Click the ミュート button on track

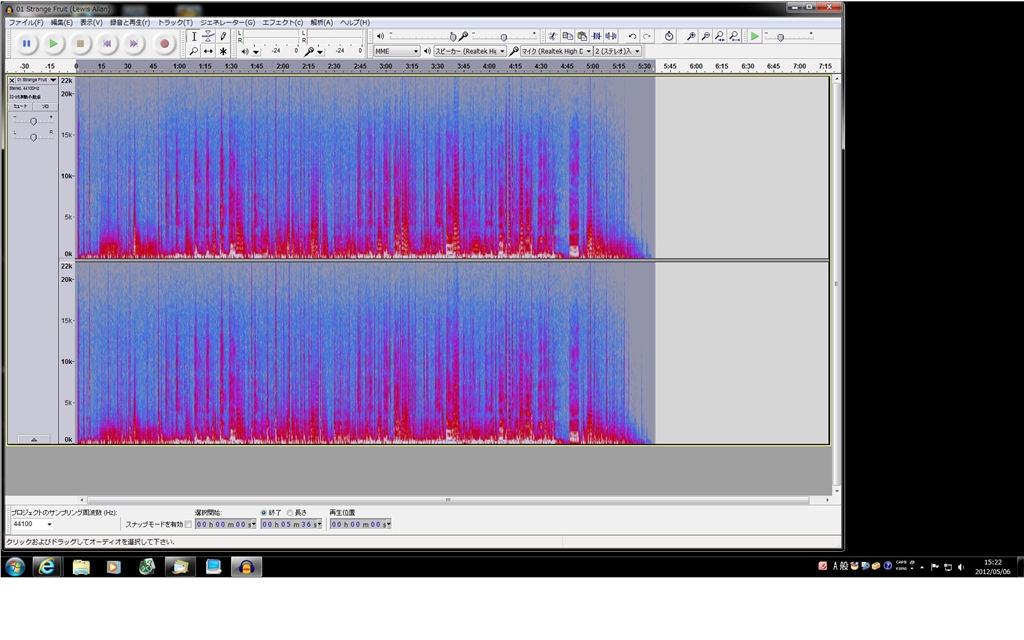click(20, 106)
